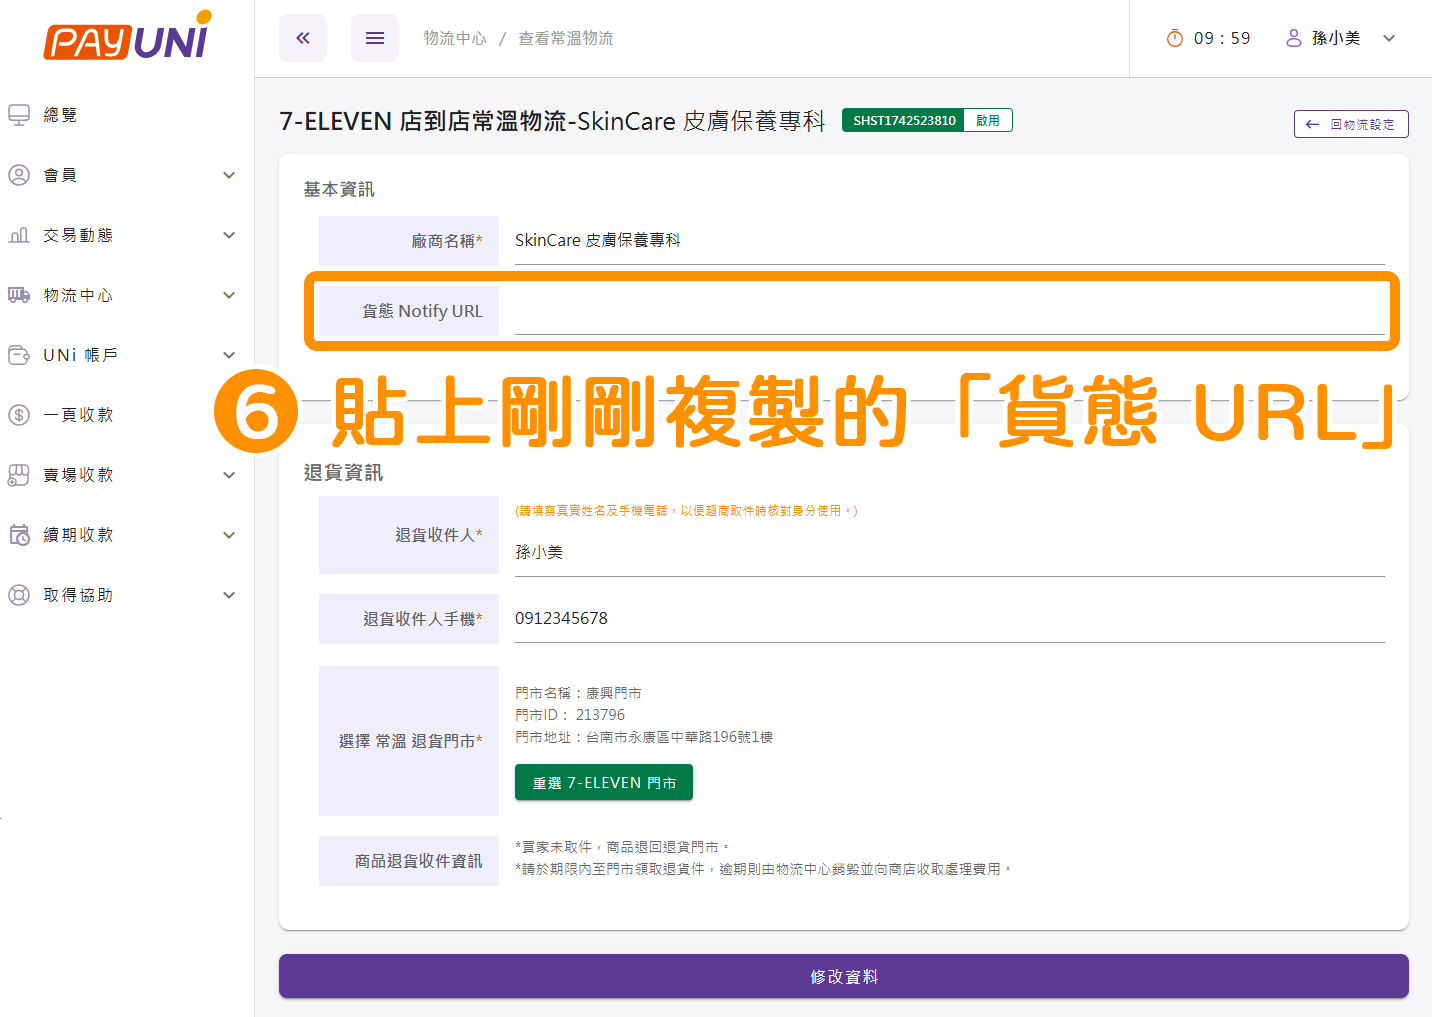Click the 取得協助 lifebuoy icon
This screenshot has height=1017, width=1432.
pyautogui.click(x=19, y=595)
